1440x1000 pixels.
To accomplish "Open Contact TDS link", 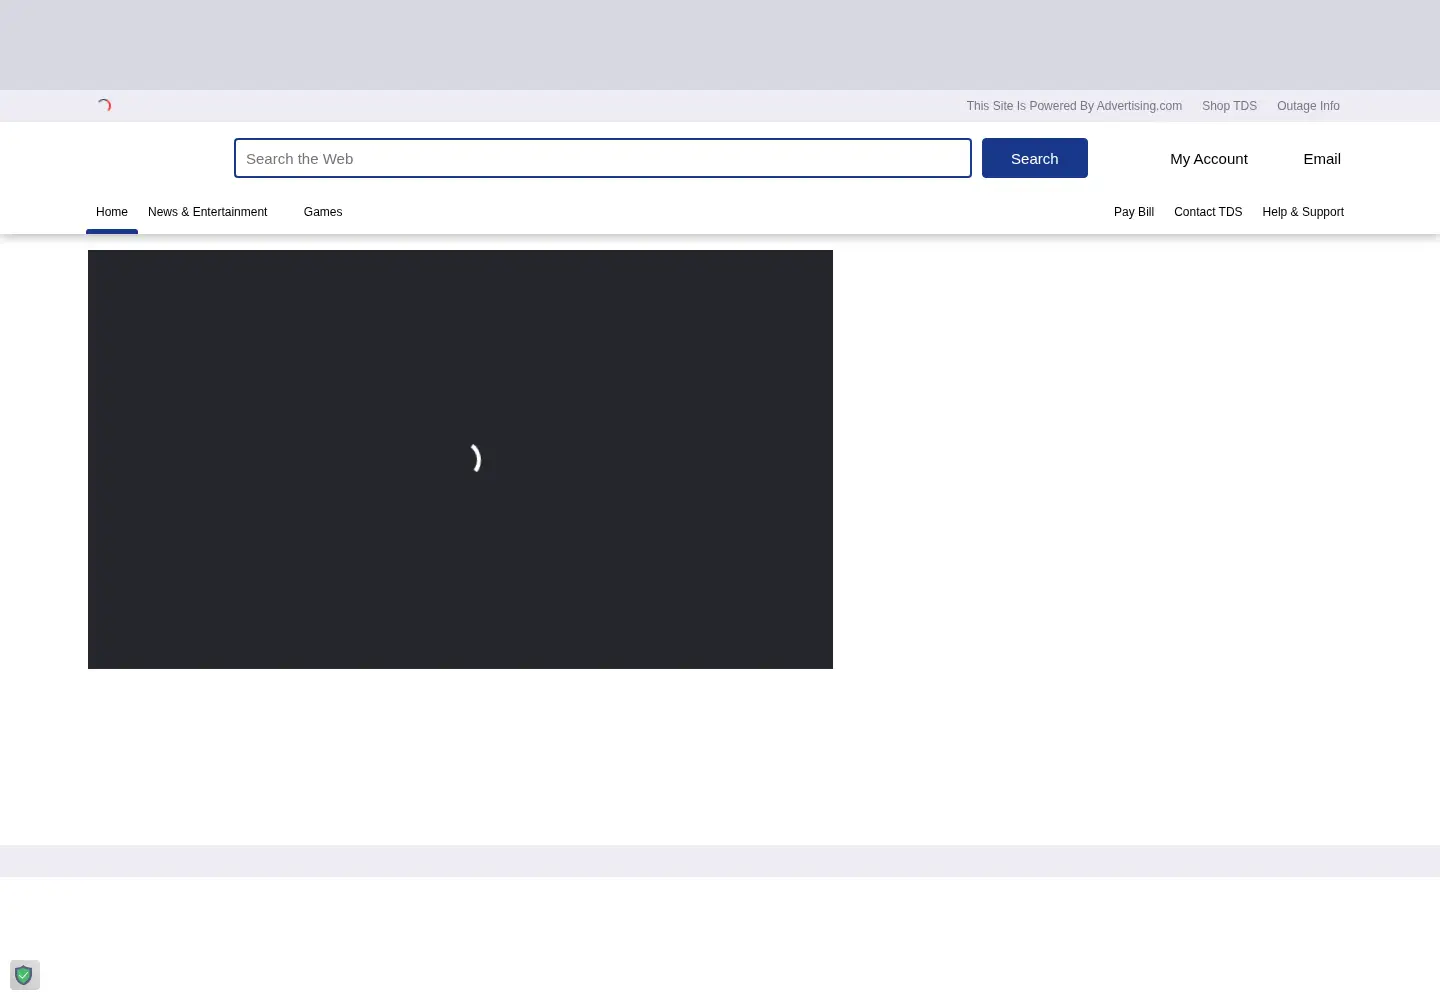I will 1208,212.
